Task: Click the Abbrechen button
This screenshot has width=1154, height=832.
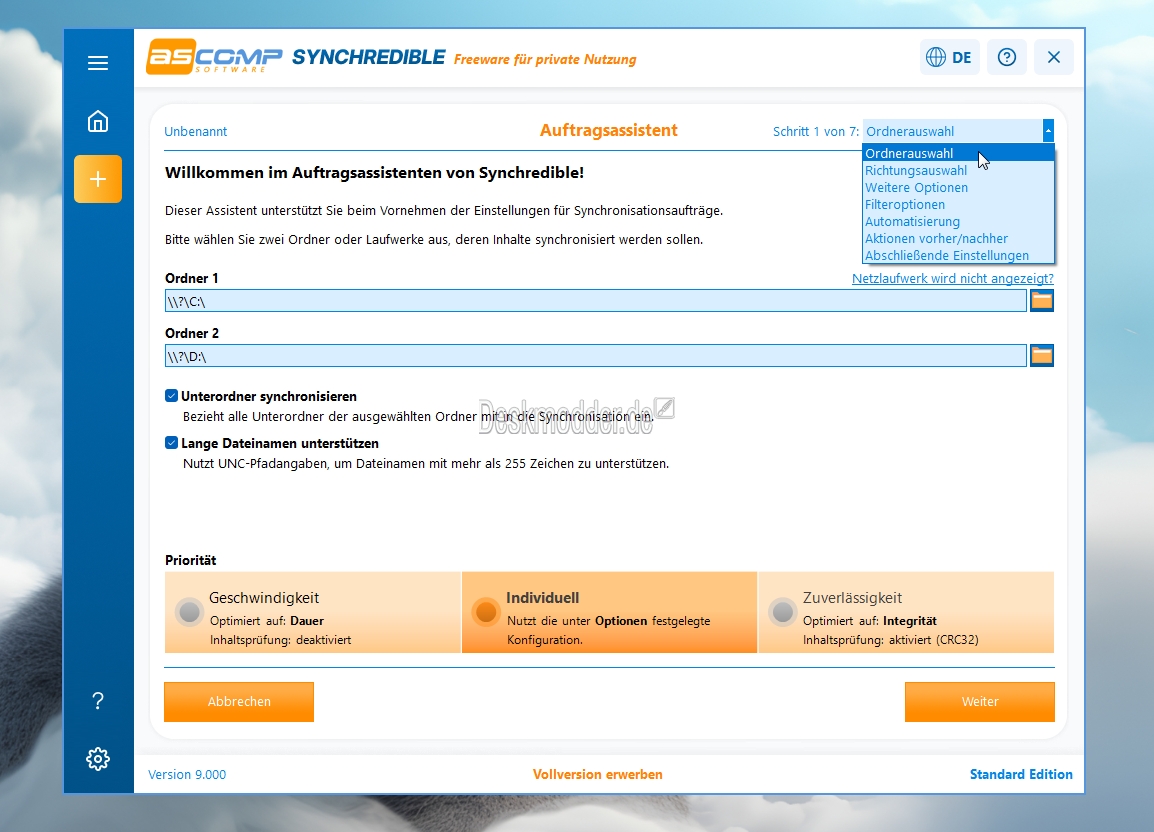Action: 239,702
